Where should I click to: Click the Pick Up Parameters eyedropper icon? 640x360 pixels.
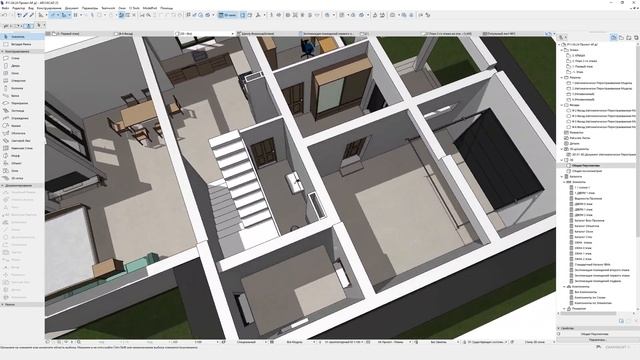[25, 15]
